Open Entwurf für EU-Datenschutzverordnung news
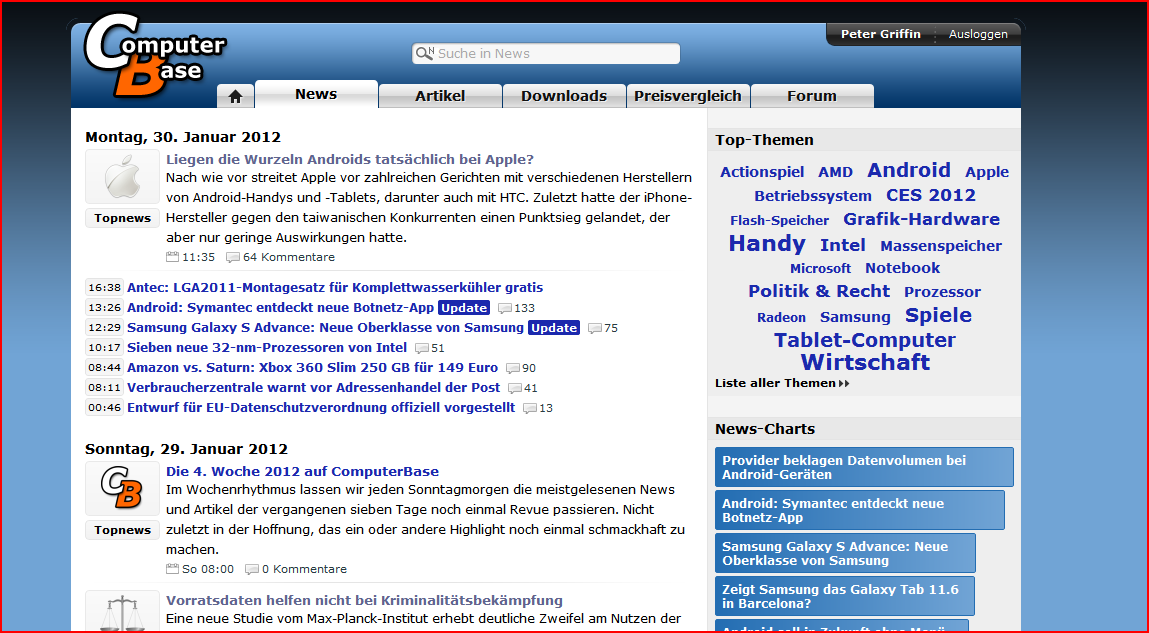Image resolution: width=1149 pixels, height=633 pixels. 321,408
